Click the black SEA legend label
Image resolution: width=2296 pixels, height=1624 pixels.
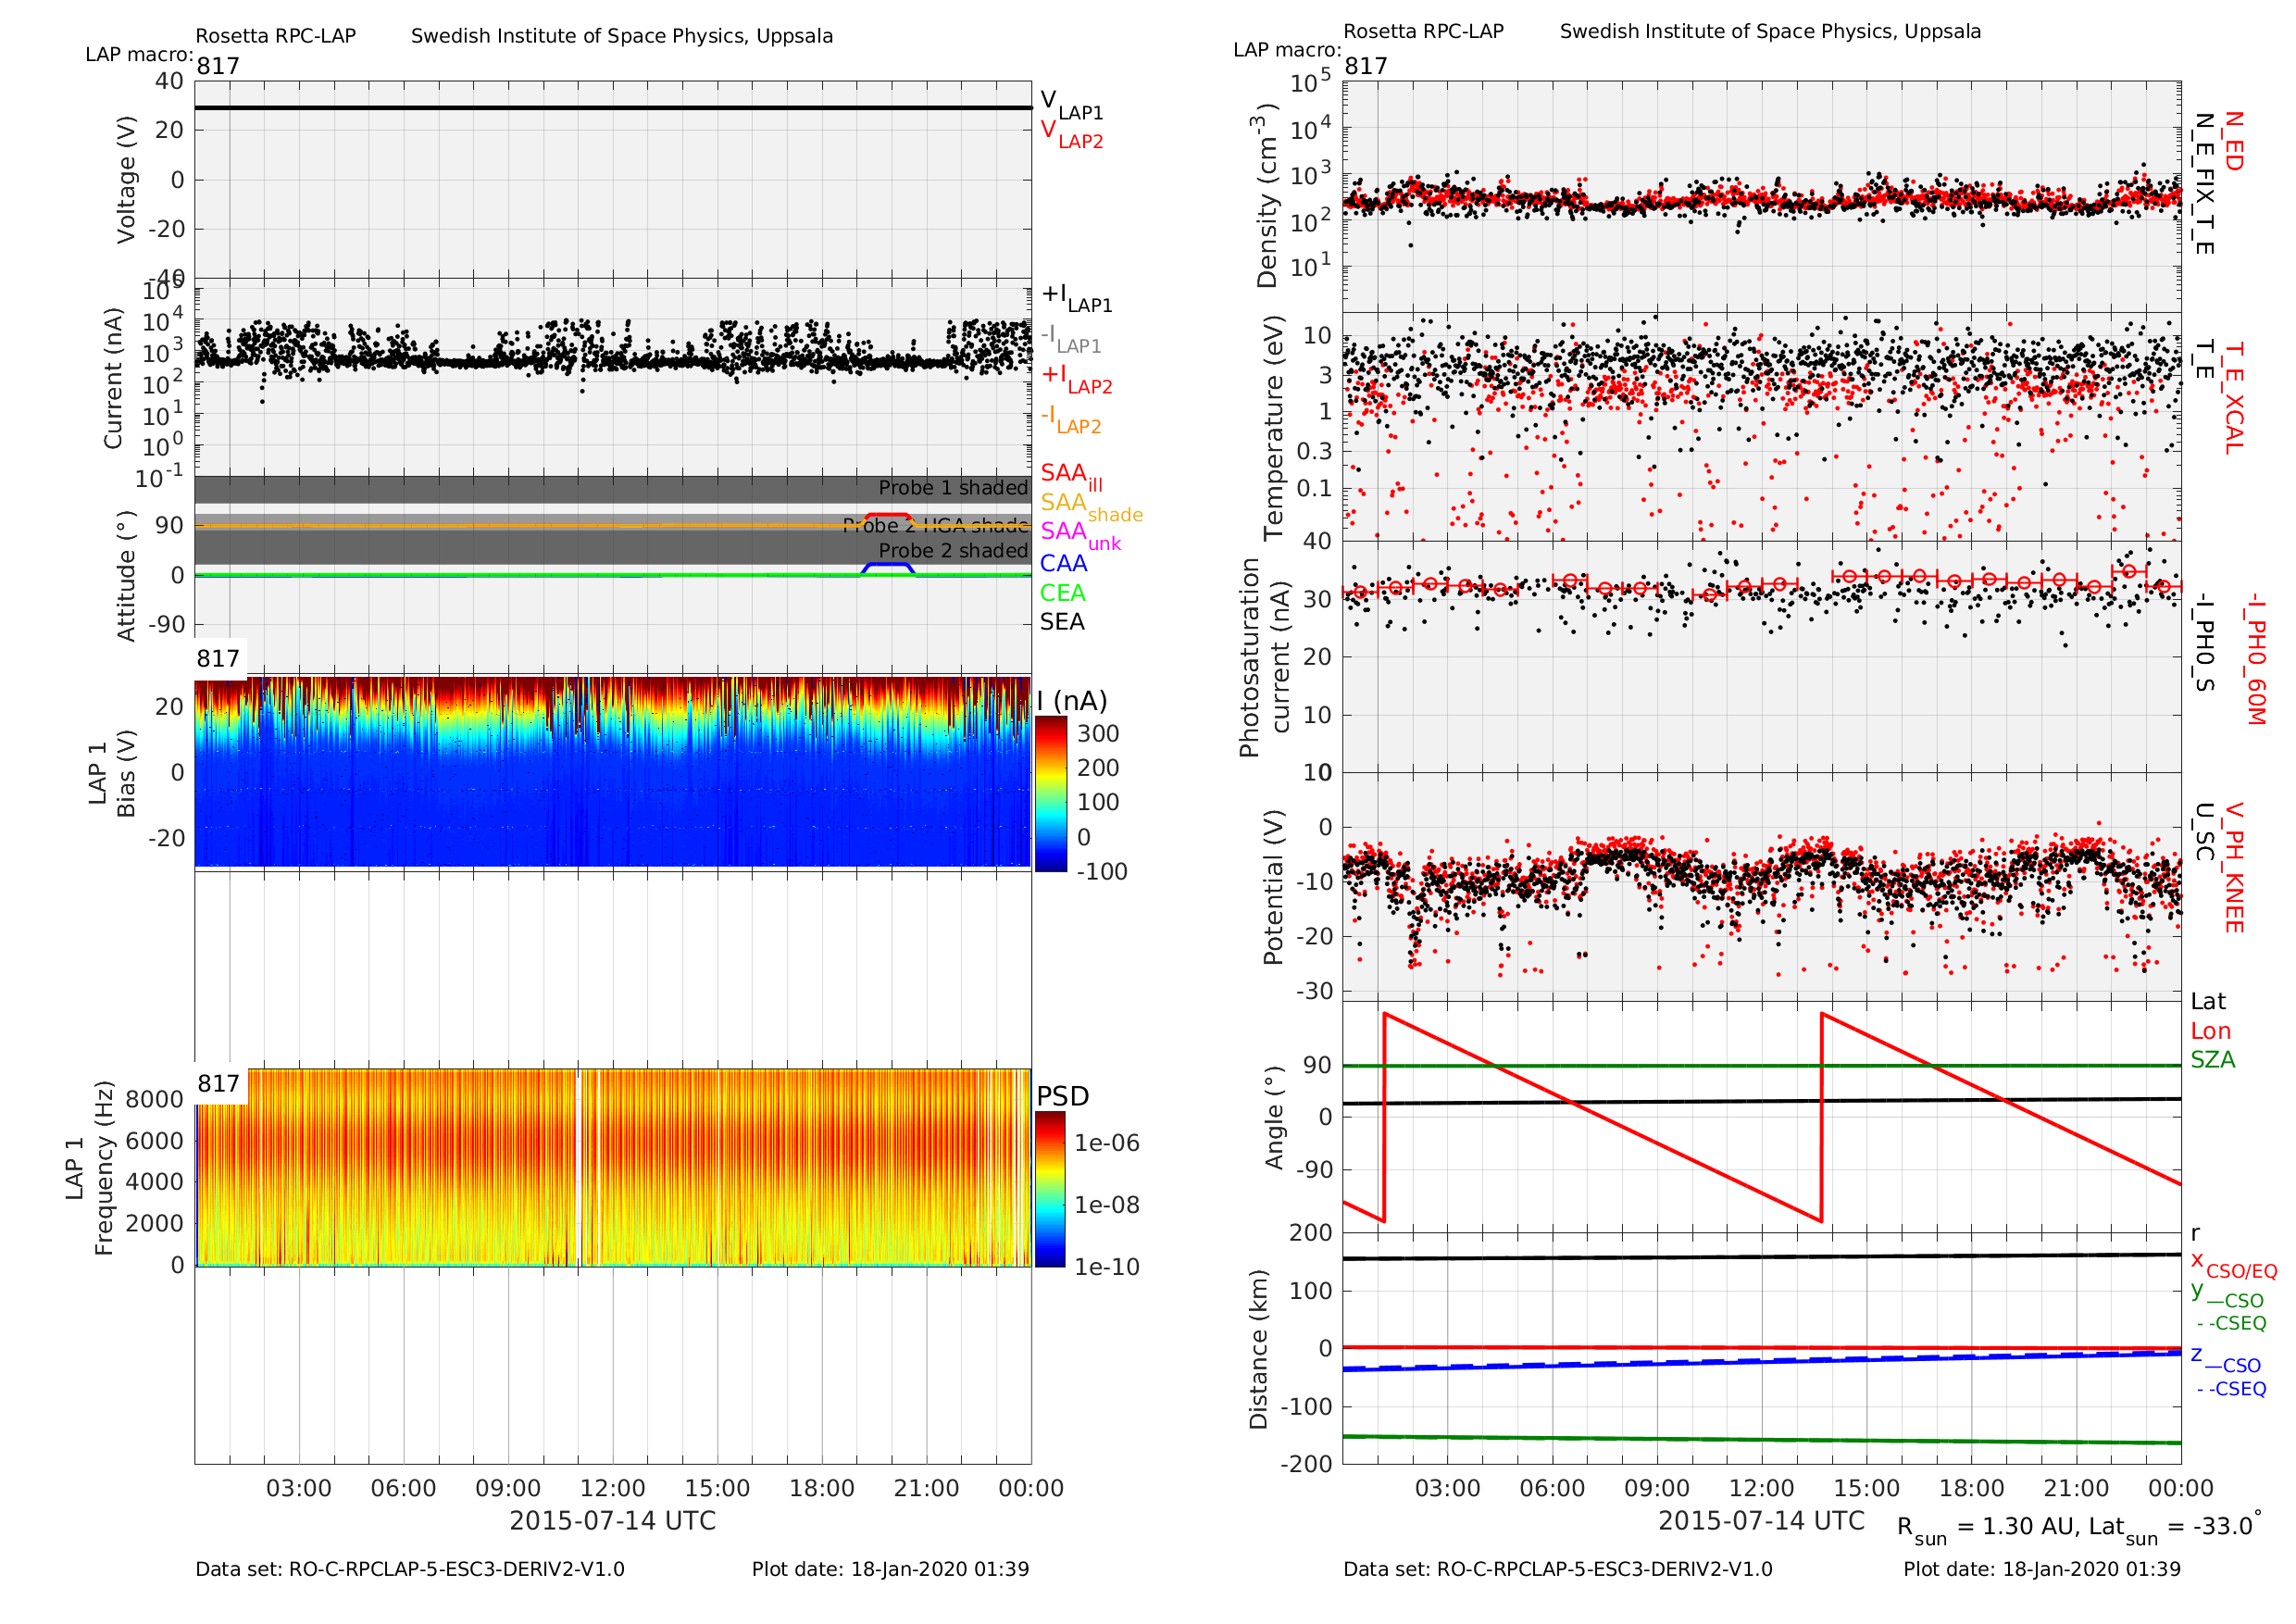point(1062,622)
